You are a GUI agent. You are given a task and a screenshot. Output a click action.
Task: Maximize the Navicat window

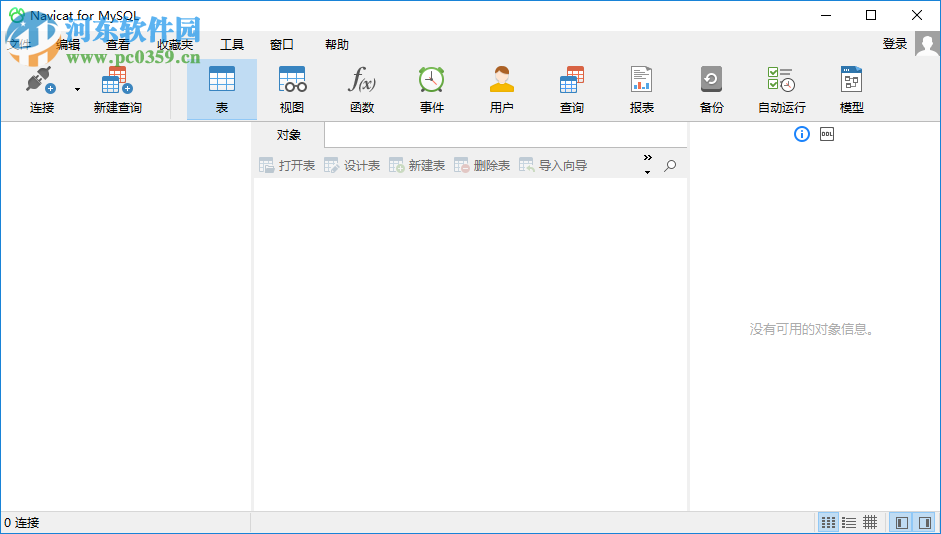coord(871,16)
